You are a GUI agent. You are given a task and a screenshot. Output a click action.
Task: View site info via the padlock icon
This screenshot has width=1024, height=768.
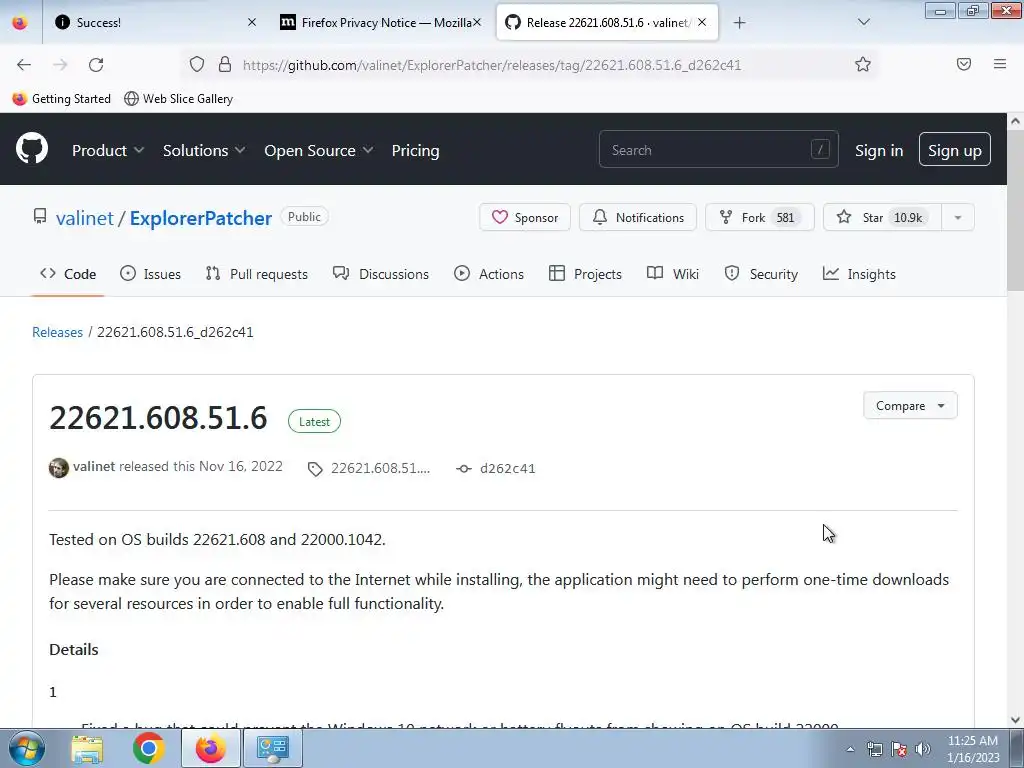[225, 64]
